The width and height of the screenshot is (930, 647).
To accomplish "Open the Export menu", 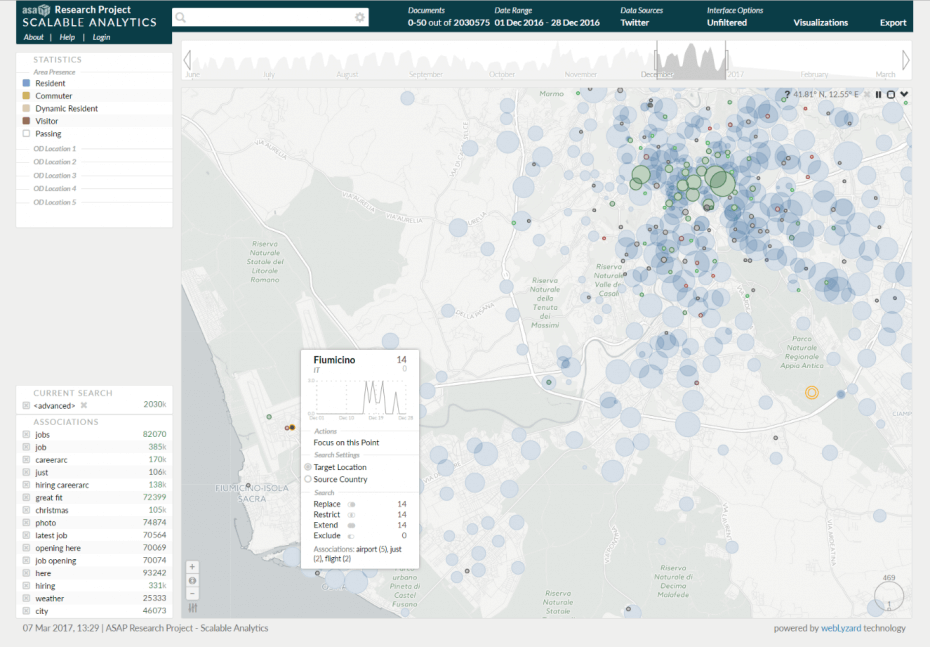I will coord(893,22).
